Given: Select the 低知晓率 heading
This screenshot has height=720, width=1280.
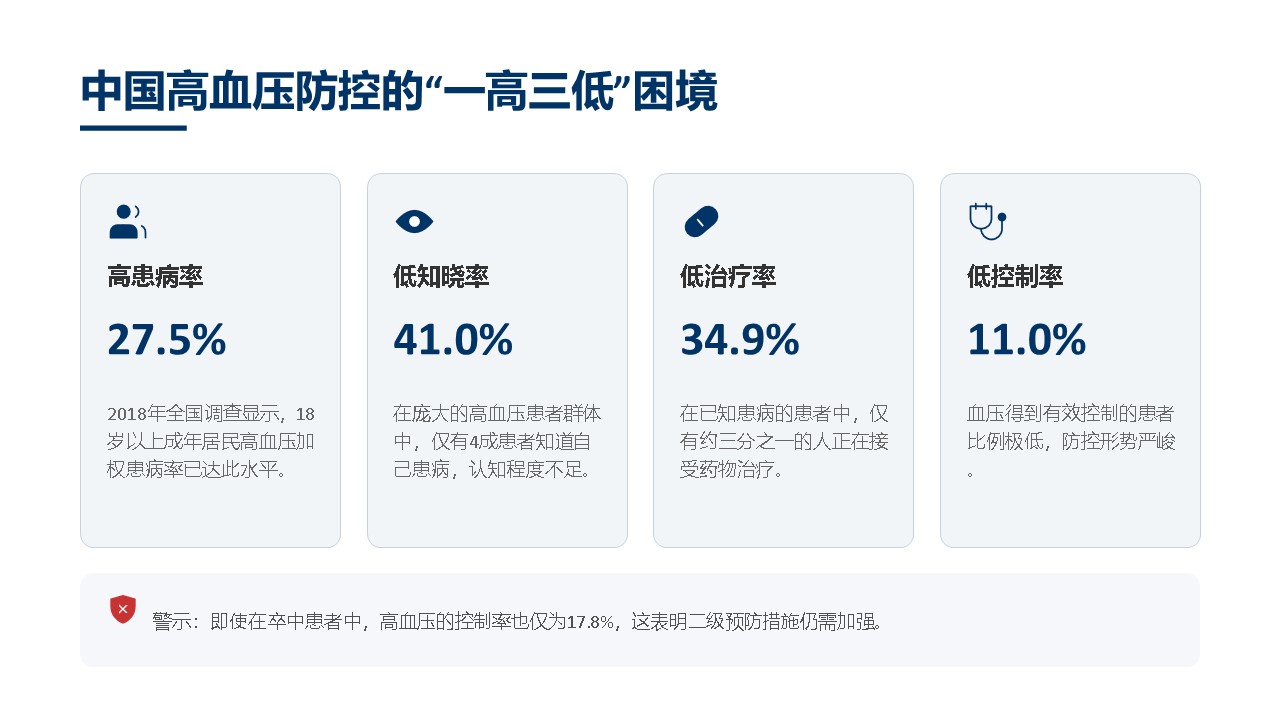Looking at the screenshot, I should pyautogui.click(x=441, y=277).
